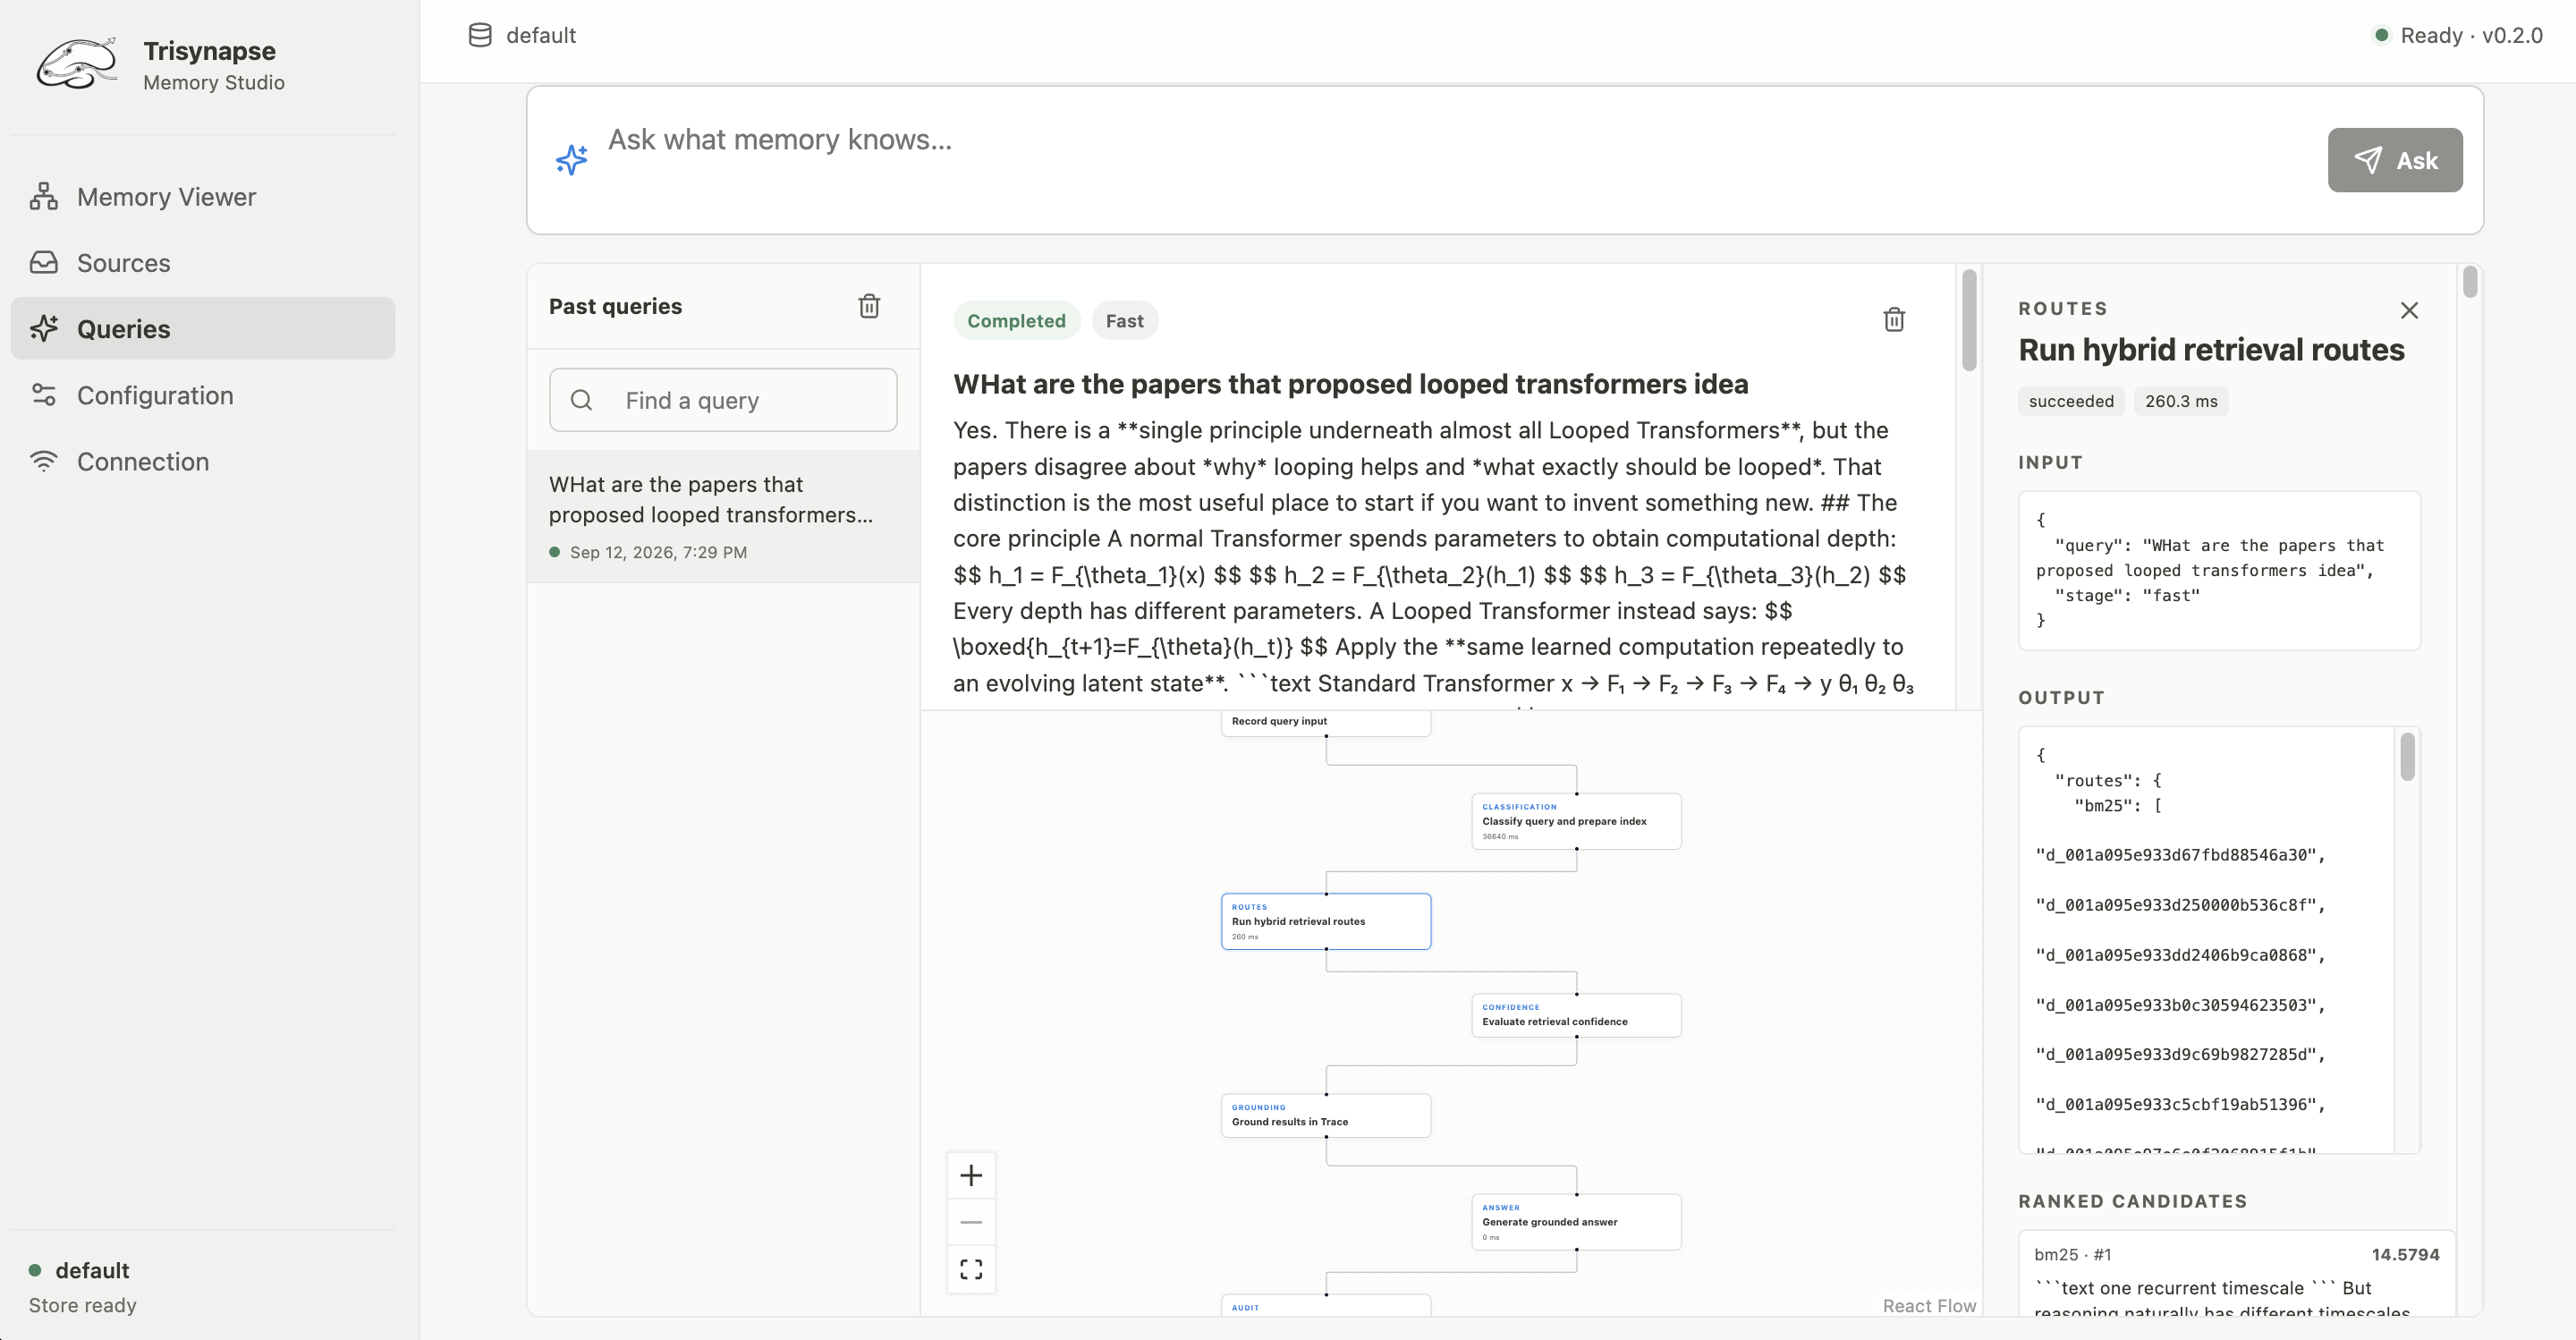Select the Classify query and prepare index node
This screenshot has height=1340, width=2576.
[1576, 821]
